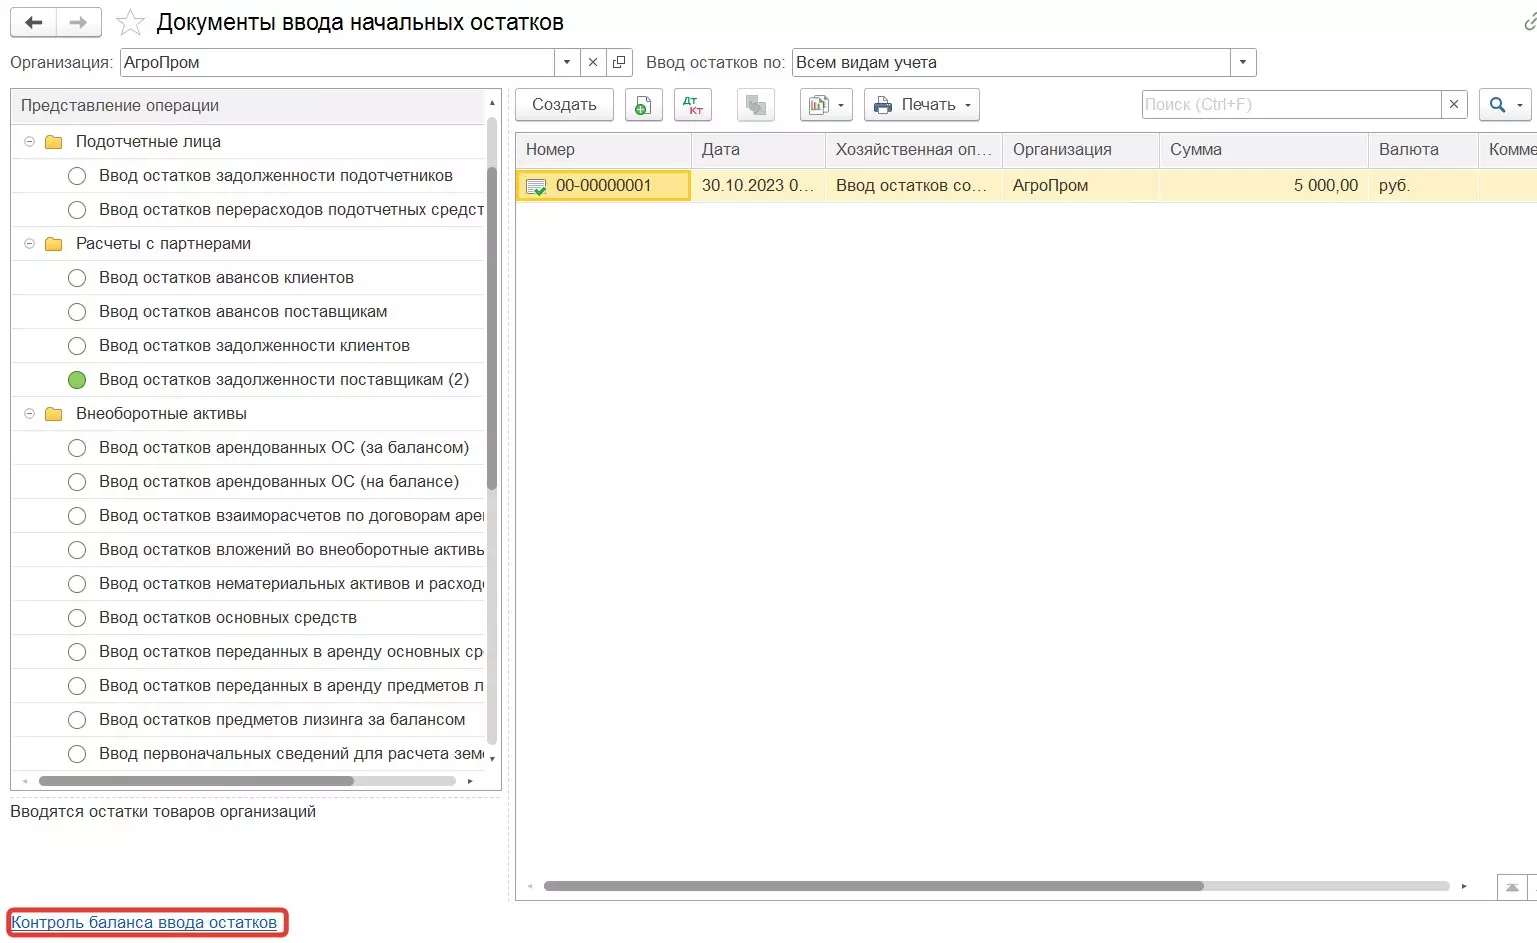Open the magnifier search options menu

pyautogui.click(x=1504, y=105)
